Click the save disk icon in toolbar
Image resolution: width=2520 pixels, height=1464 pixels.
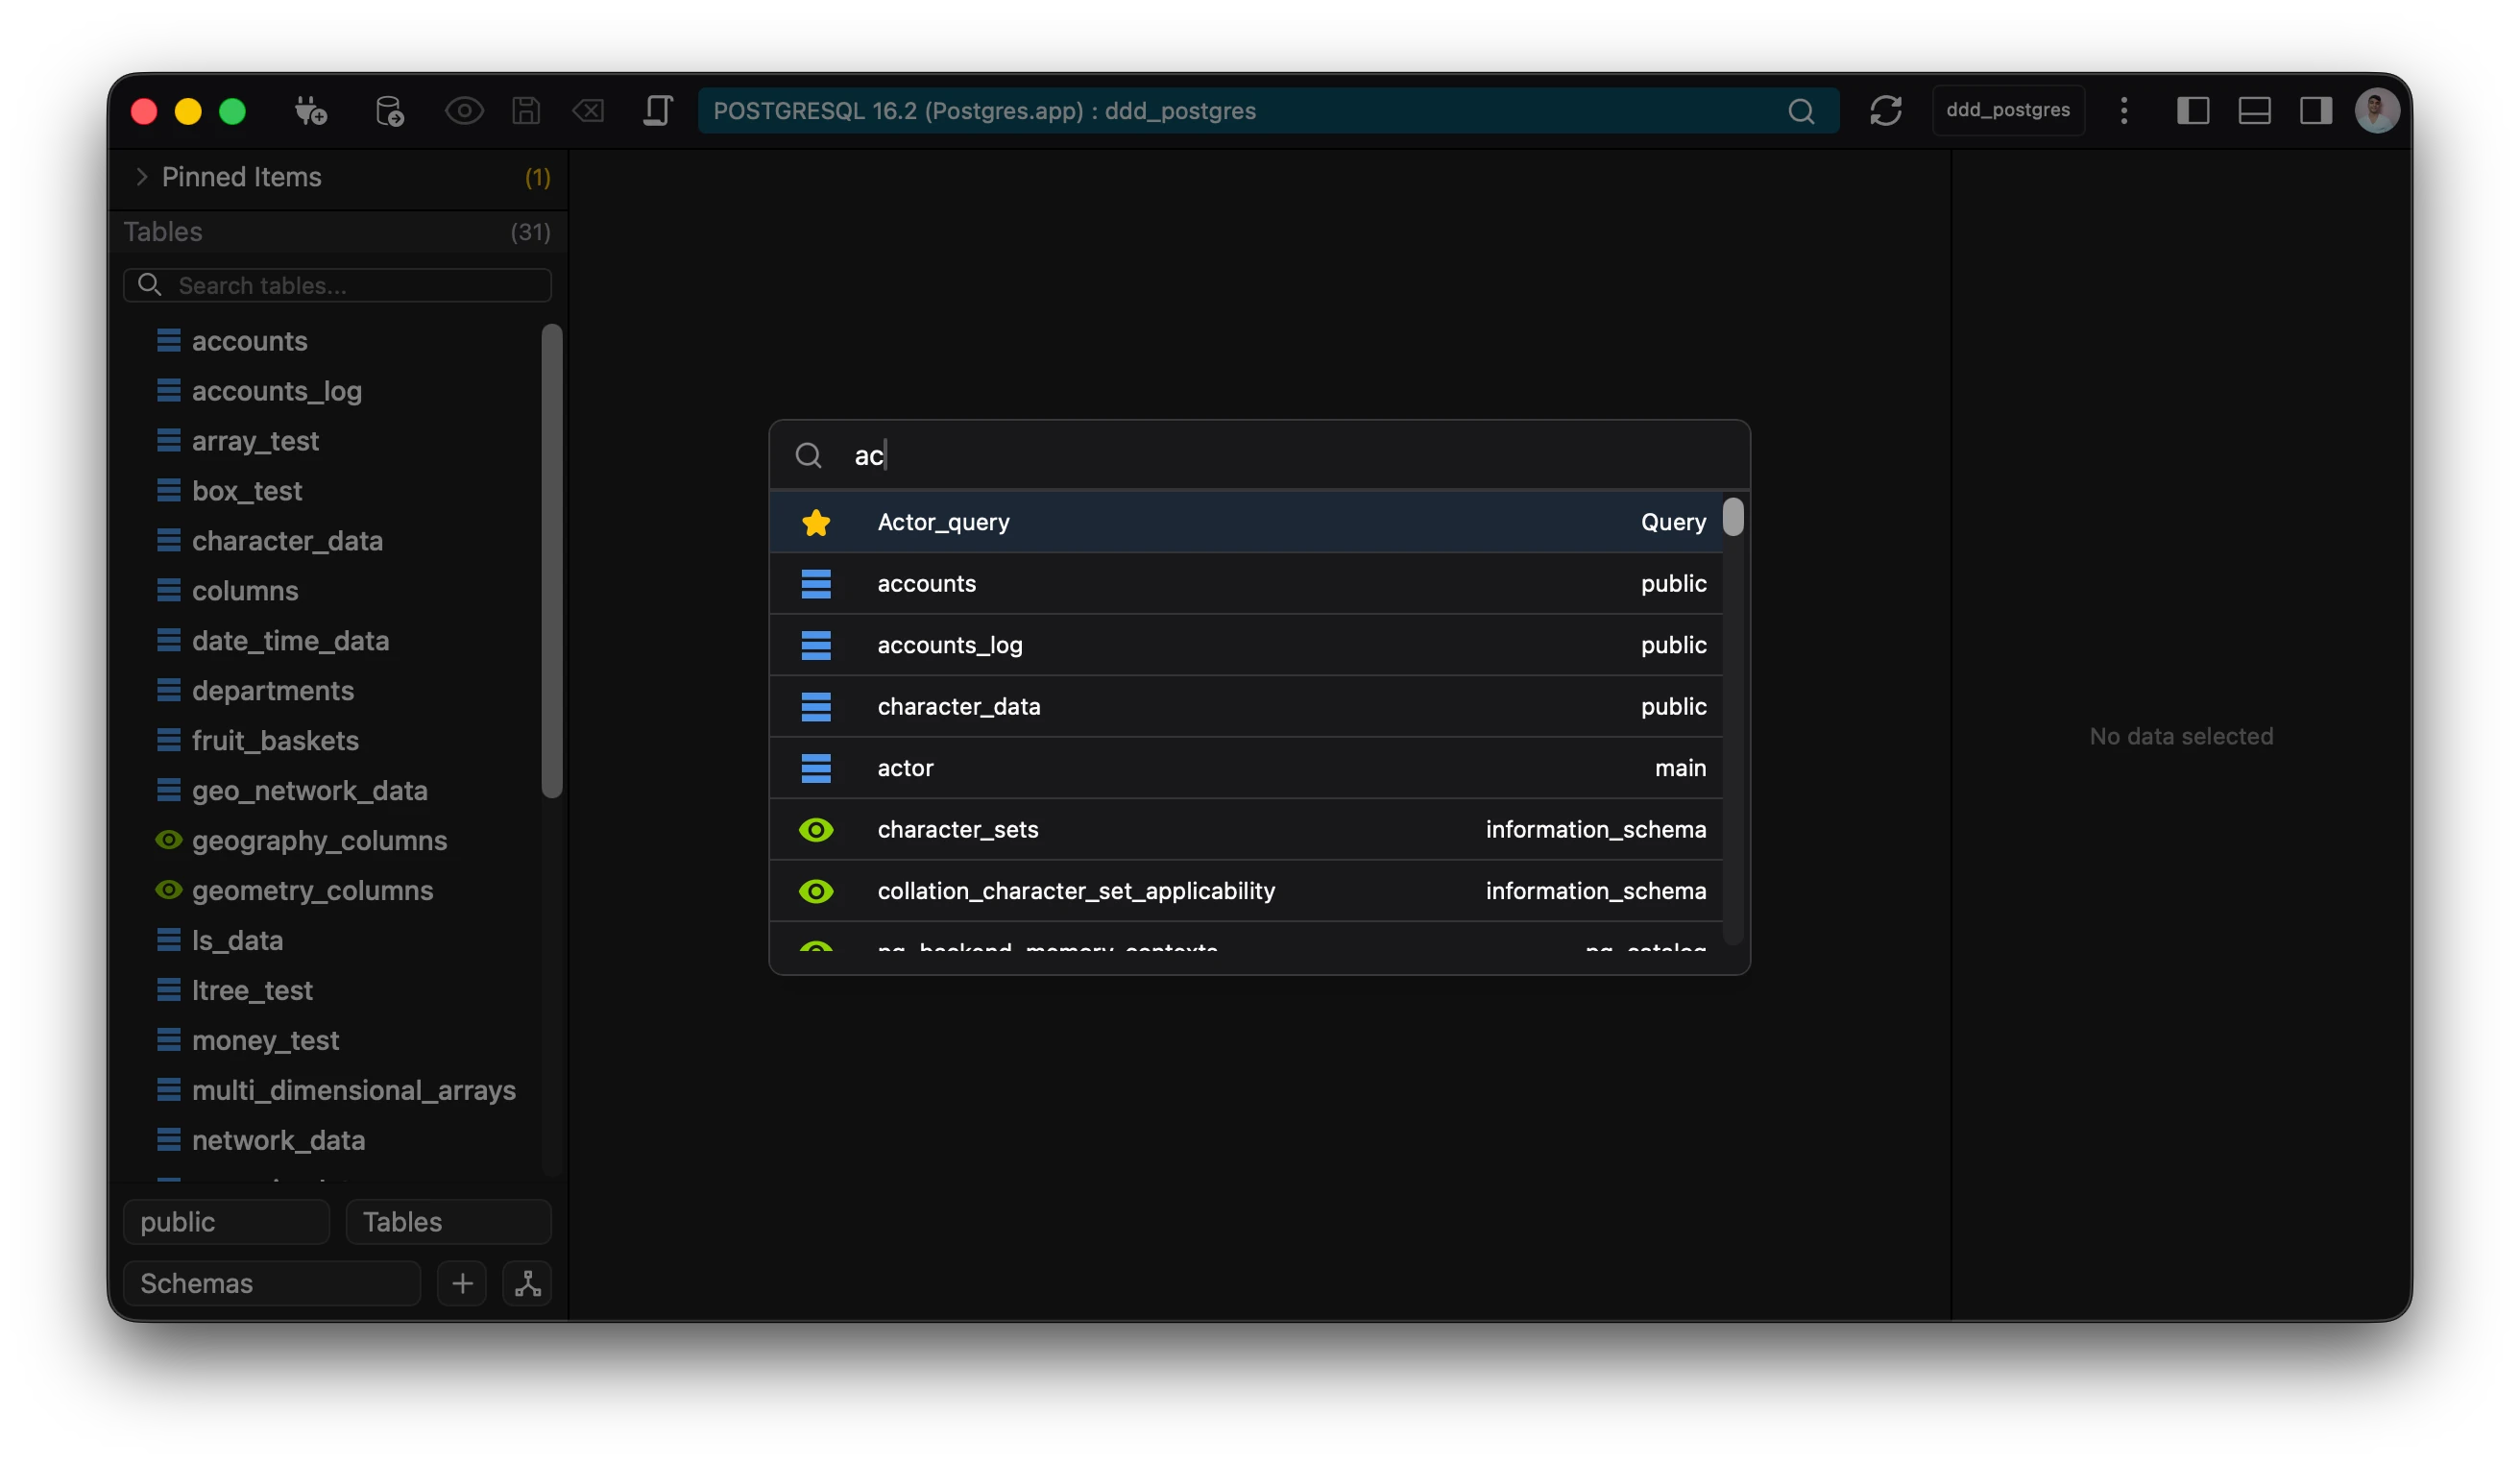pos(526,111)
